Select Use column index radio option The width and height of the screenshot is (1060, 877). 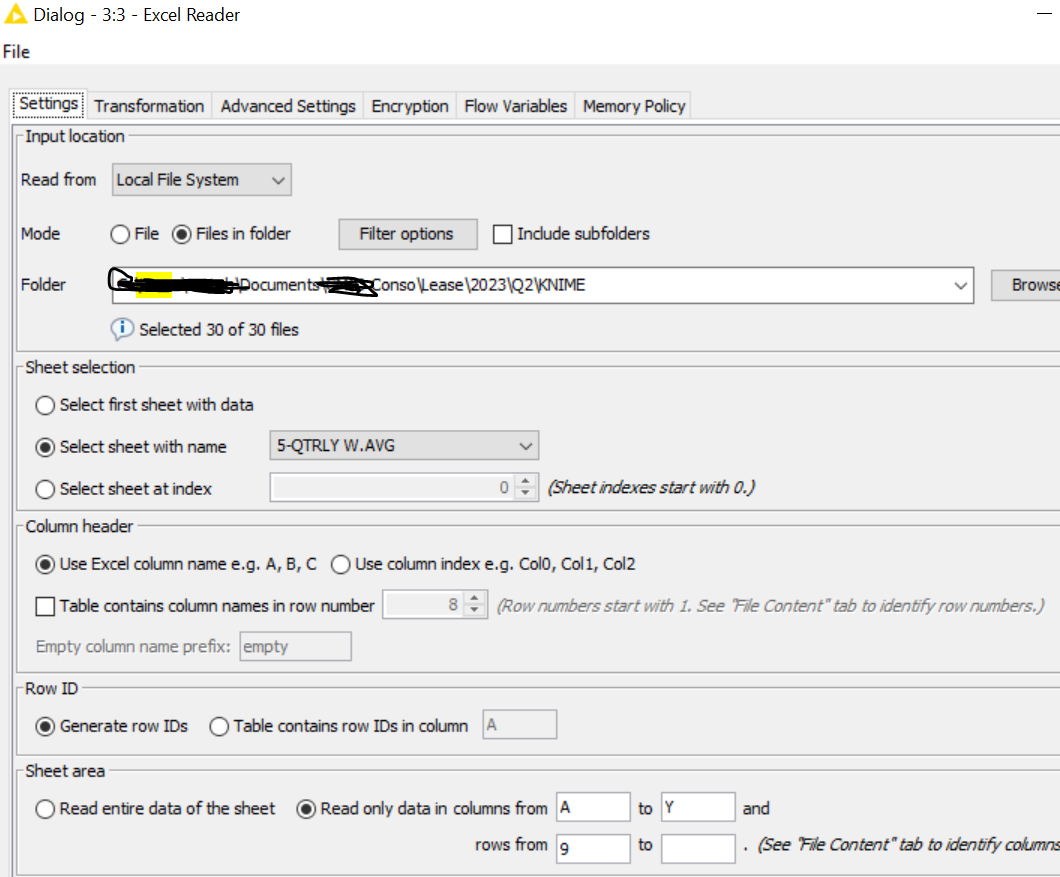point(340,564)
